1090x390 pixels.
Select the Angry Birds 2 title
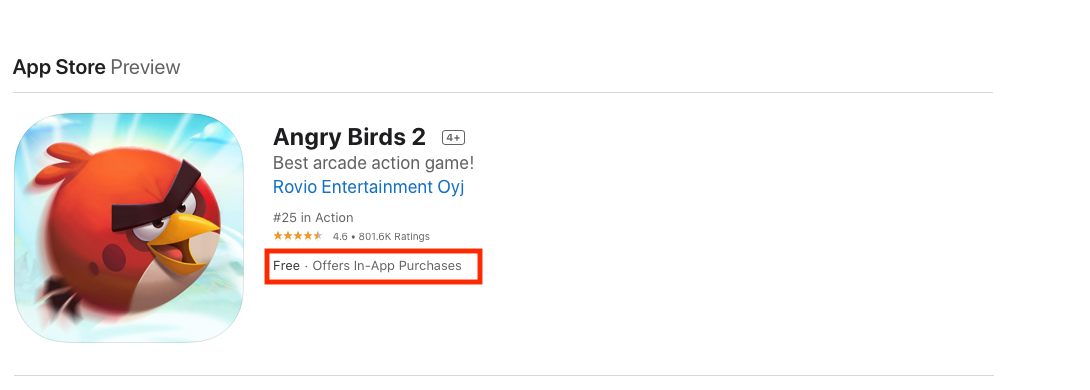[x=349, y=137]
